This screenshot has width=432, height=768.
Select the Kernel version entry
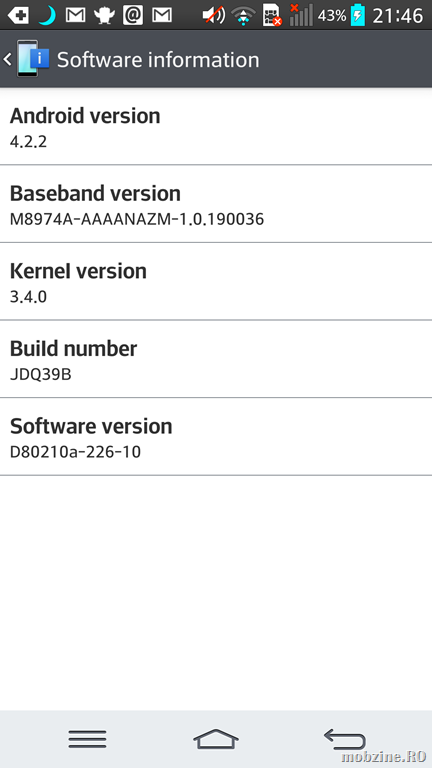[x=216, y=282]
